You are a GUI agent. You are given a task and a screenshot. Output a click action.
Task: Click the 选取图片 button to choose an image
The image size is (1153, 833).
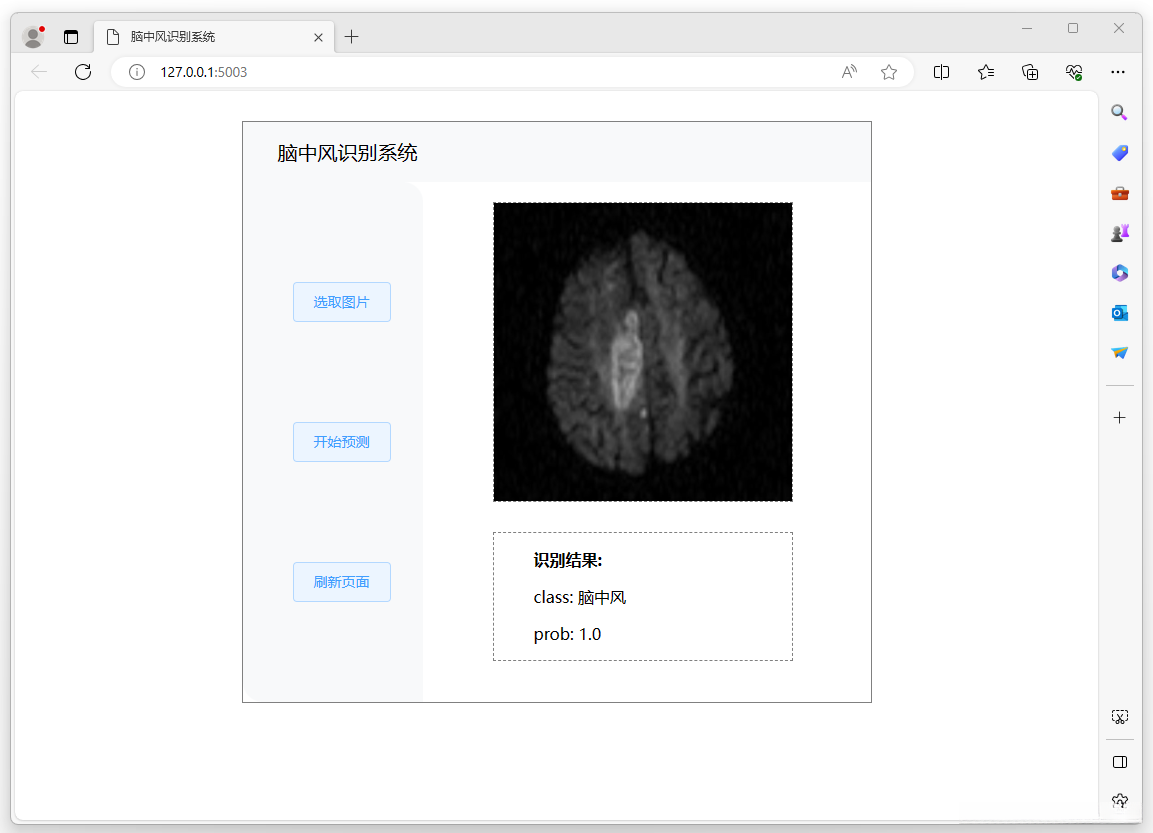tap(341, 301)
